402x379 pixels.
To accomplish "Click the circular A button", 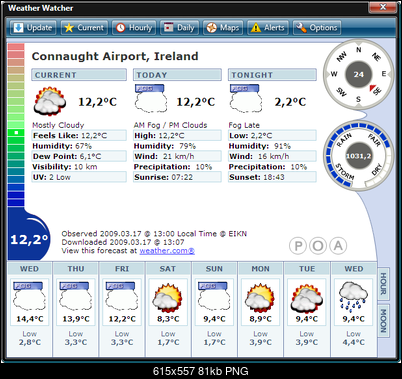I will [x=338, y=246].
